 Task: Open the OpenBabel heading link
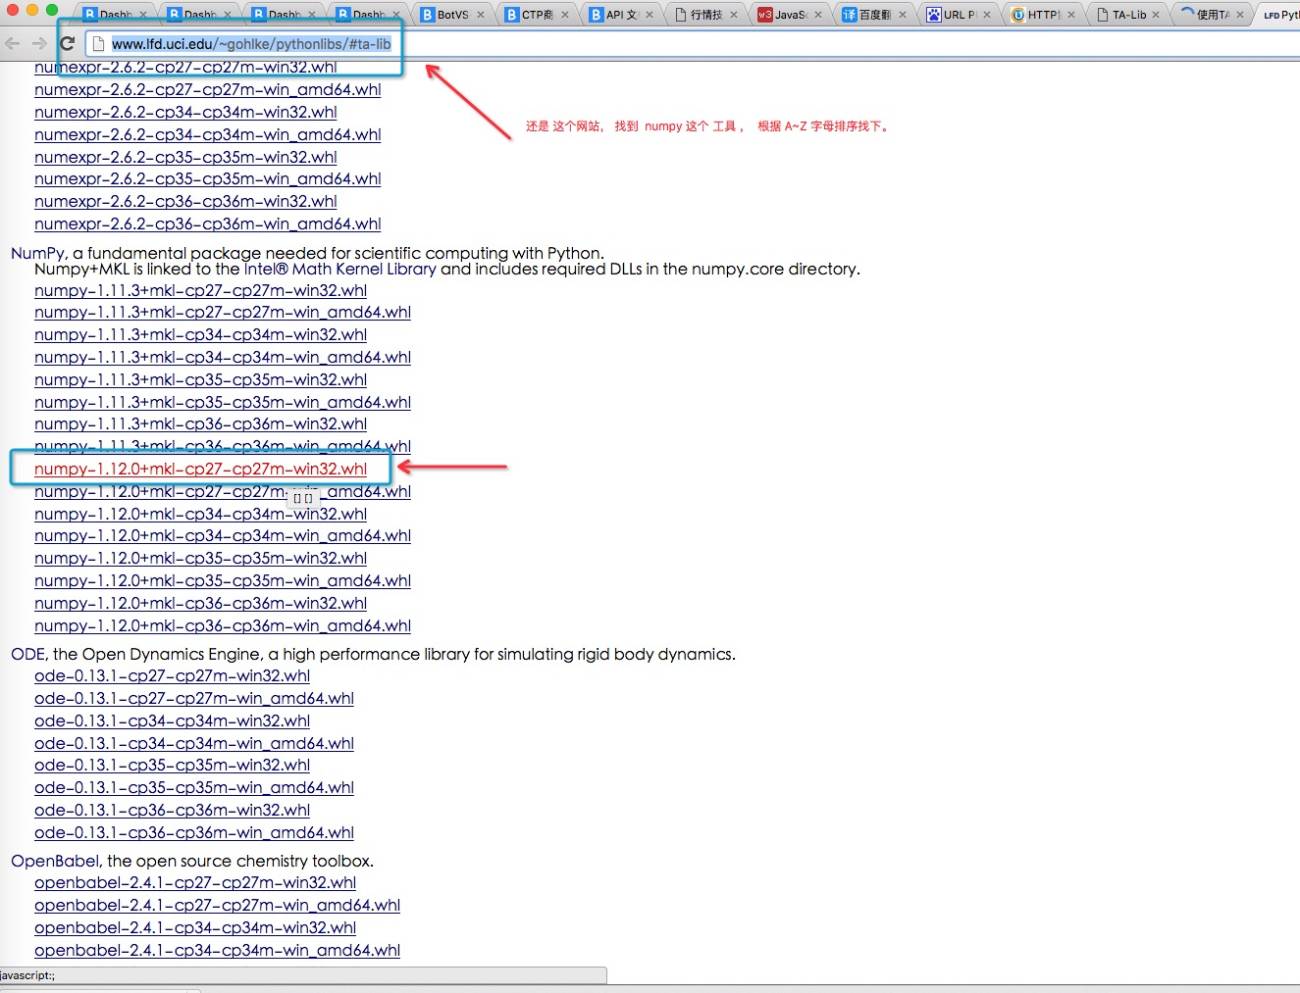coord(55,861)
